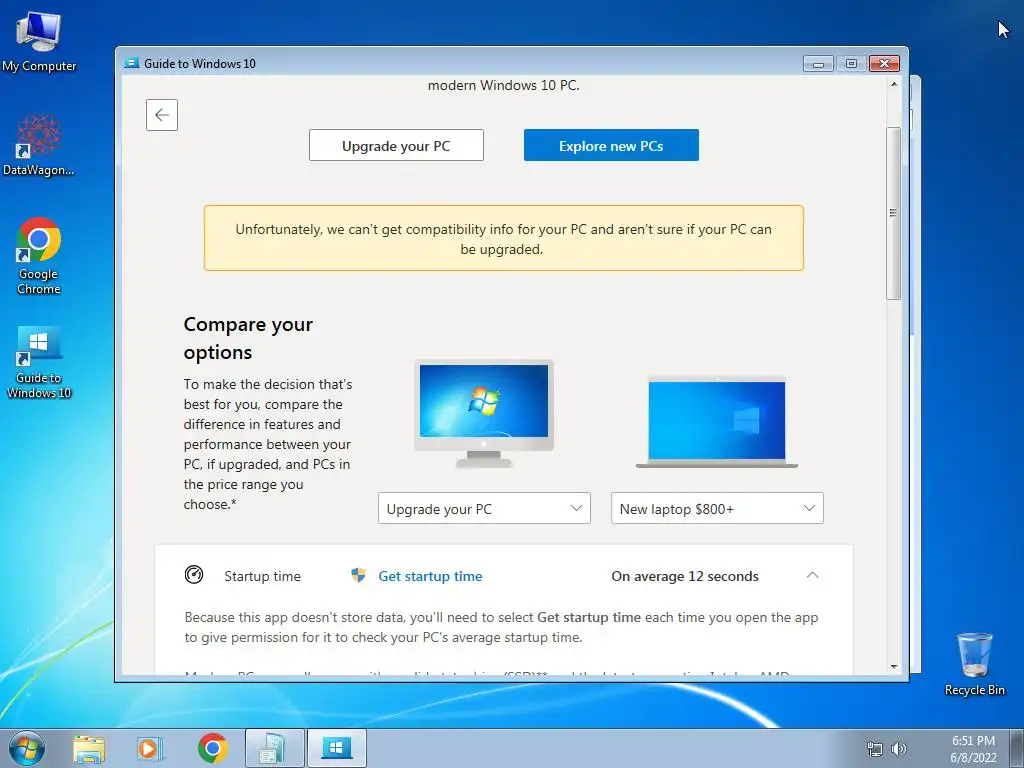Open the New laptop $800+ dropdown

click(x=717, y=508)
